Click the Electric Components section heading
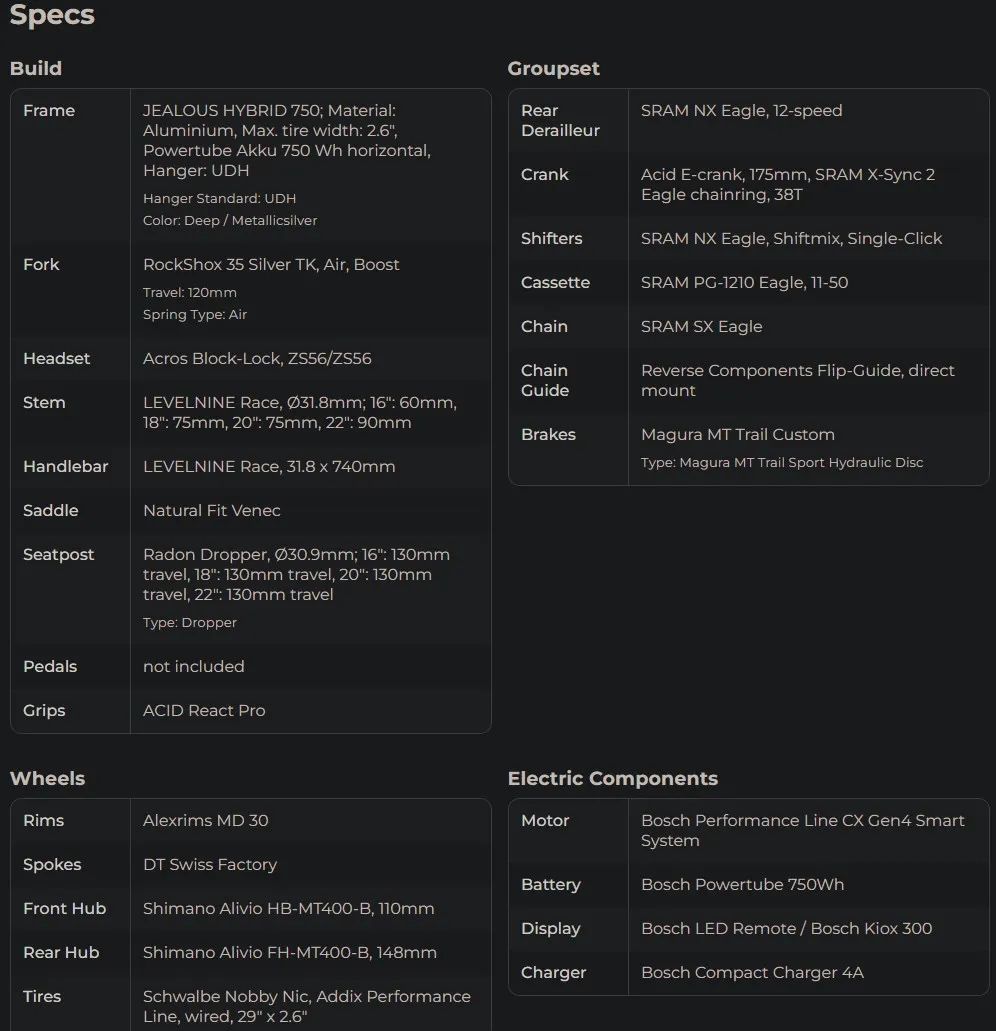Image resolution: width=996 pixels, height=1031 pixels. 612,778
